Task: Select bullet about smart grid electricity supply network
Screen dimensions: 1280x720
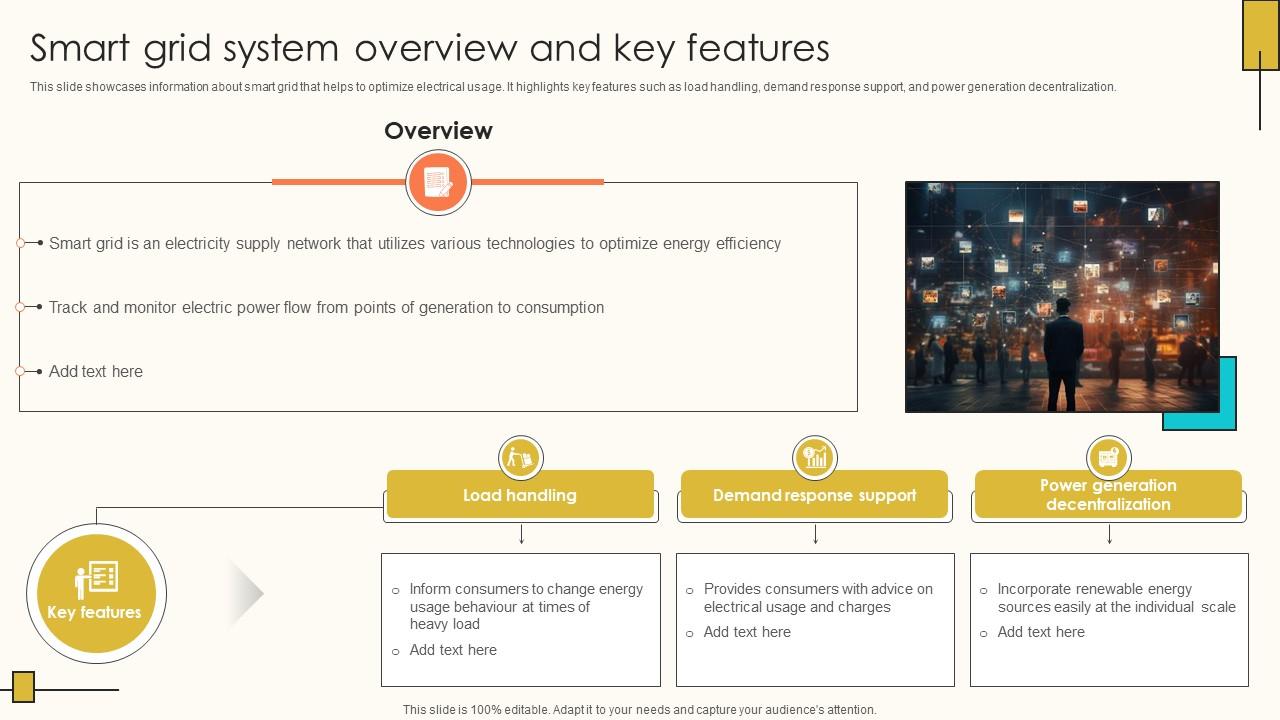Action: tap(415, 243)
